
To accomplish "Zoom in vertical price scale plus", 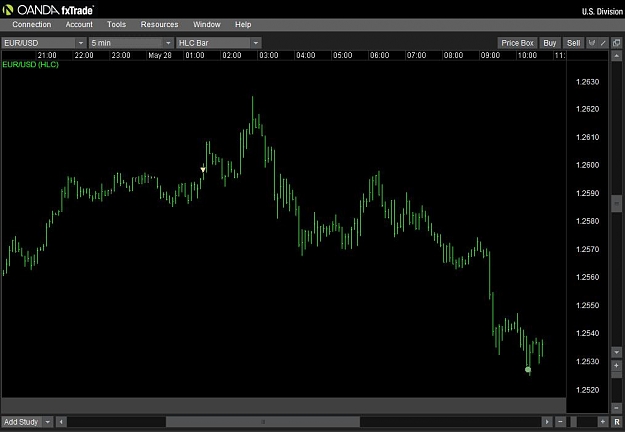I will [x=617, y=365].
